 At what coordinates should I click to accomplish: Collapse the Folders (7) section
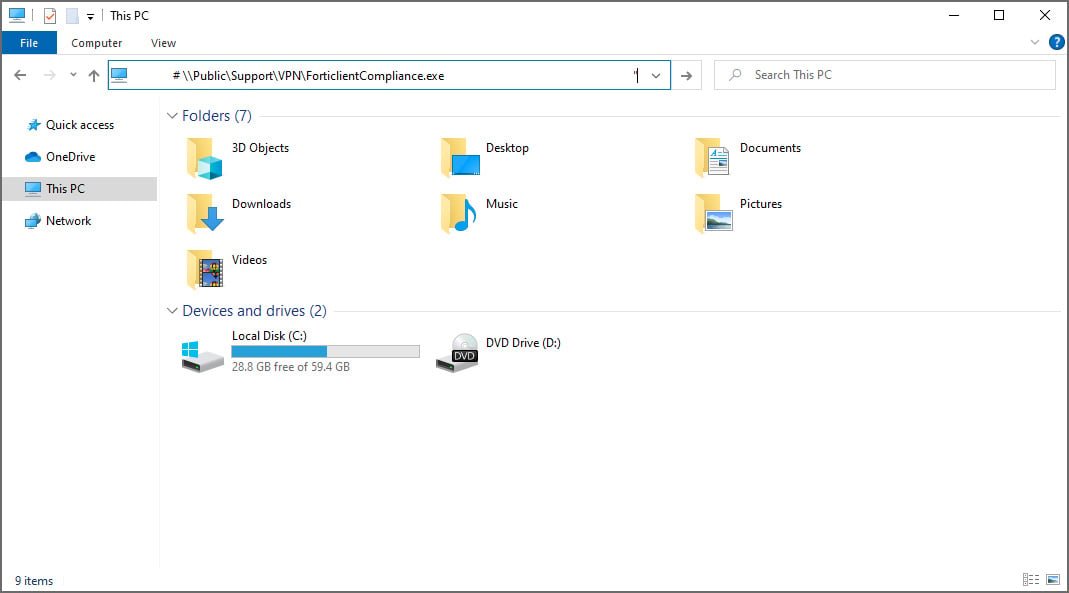[172, 116]
